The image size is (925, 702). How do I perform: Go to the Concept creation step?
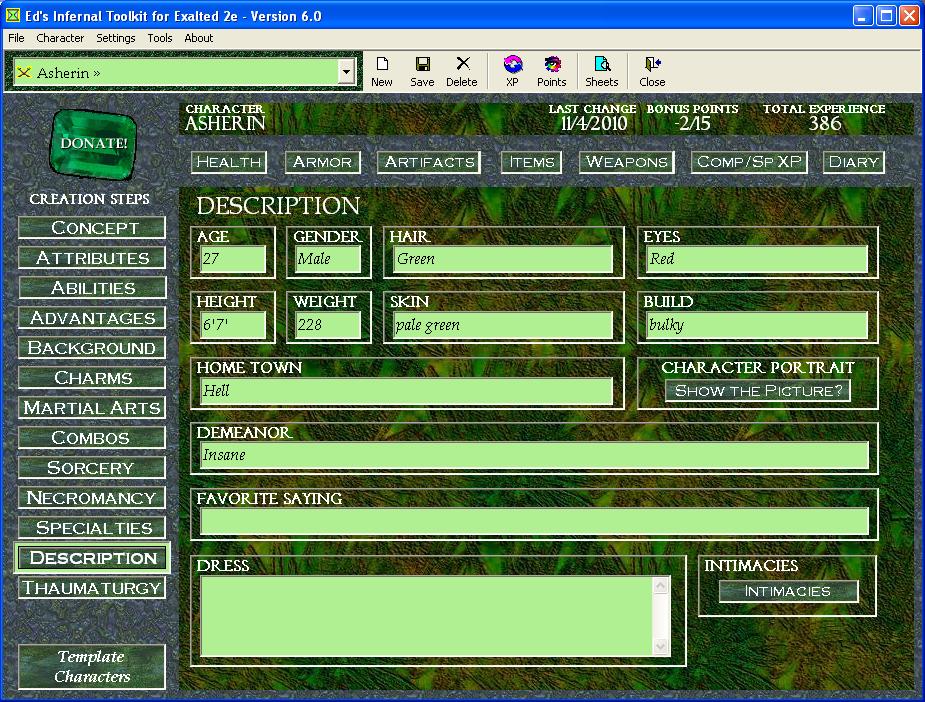click(92, 228)
